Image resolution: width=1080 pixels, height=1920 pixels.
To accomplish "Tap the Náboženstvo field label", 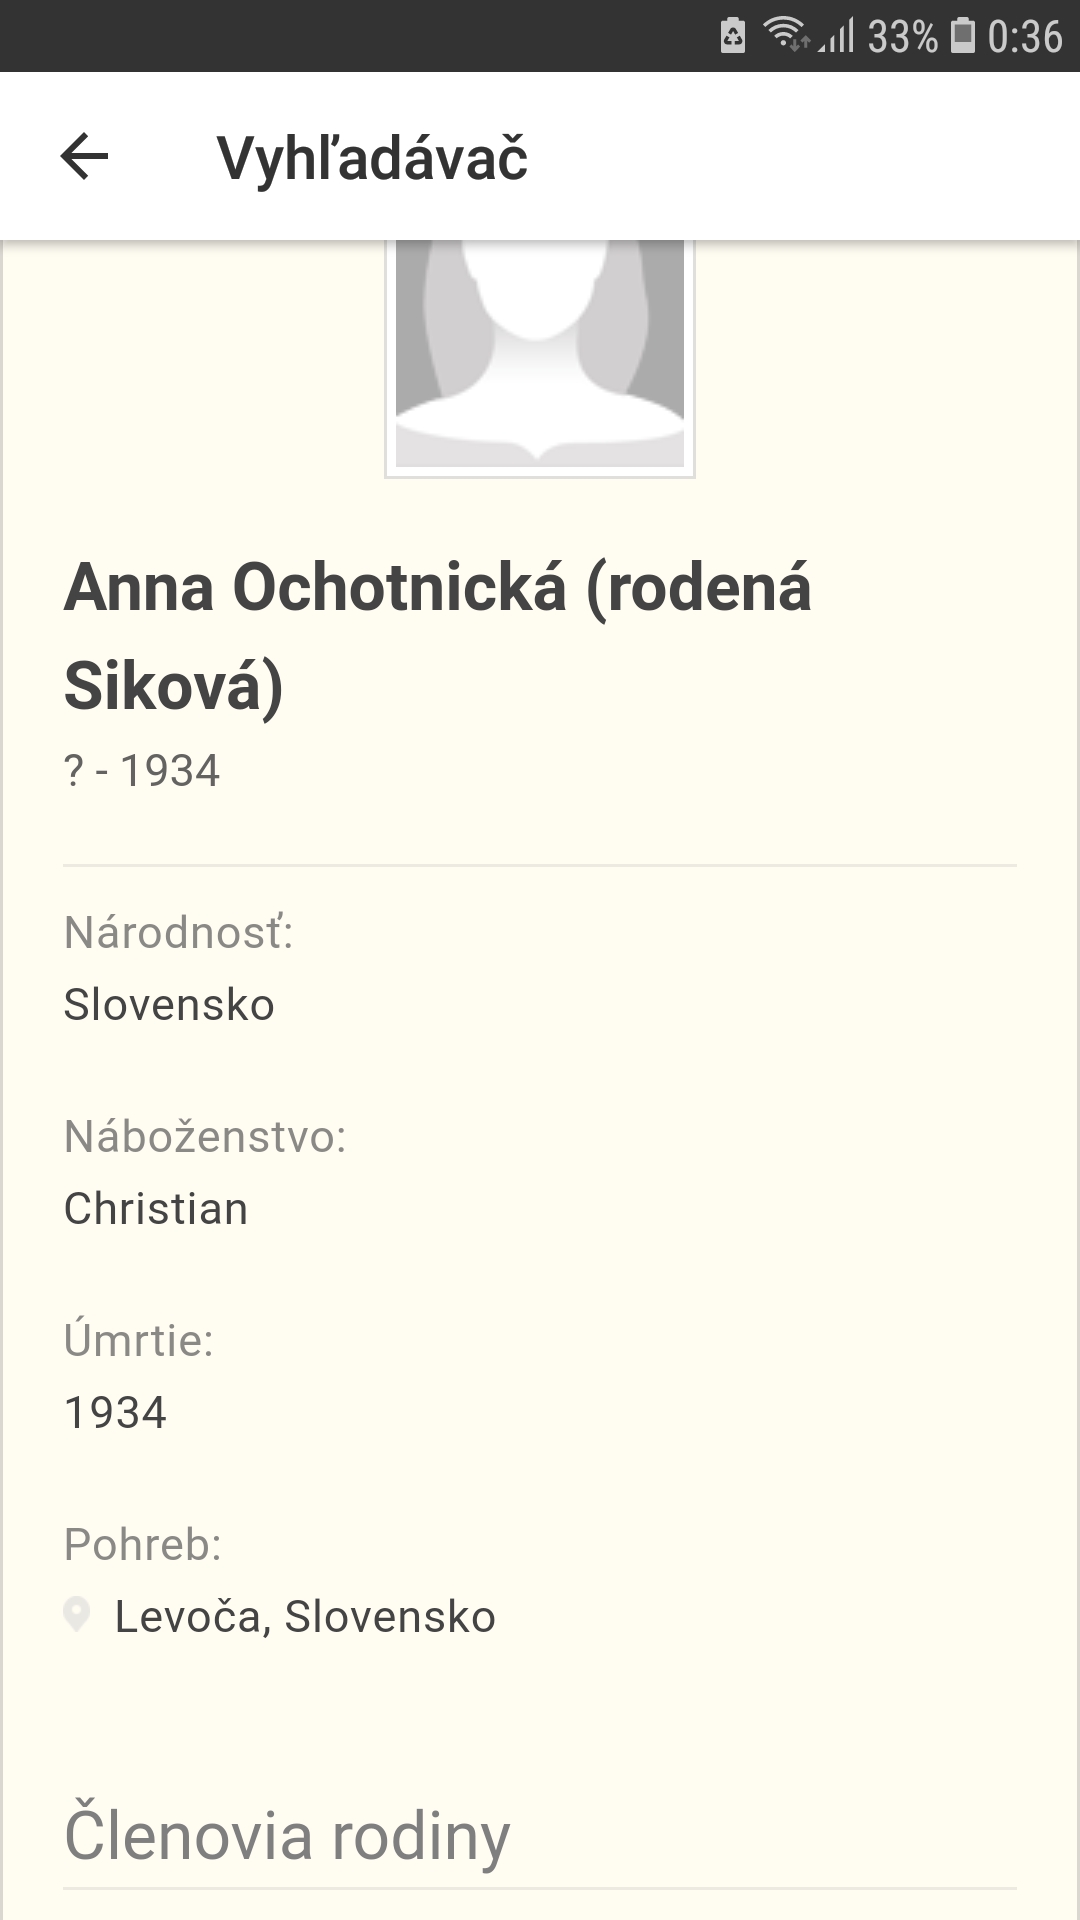I will (205, 1137).
